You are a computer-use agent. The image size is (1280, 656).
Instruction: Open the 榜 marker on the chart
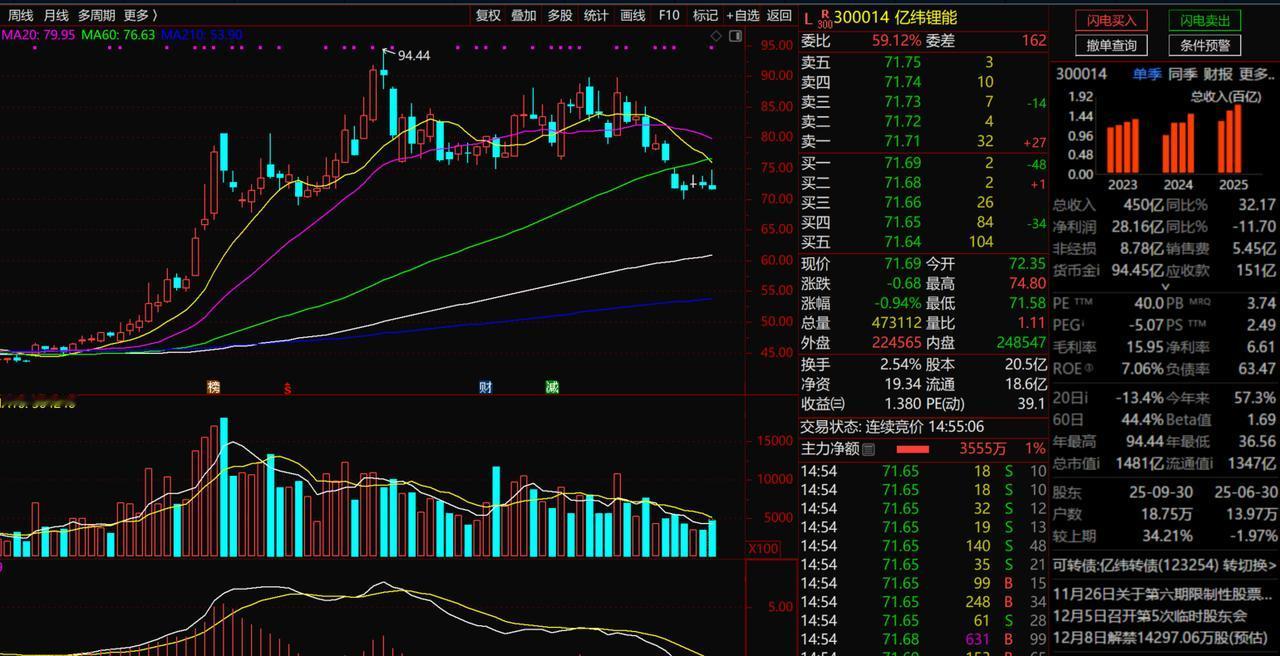(213, 387)
